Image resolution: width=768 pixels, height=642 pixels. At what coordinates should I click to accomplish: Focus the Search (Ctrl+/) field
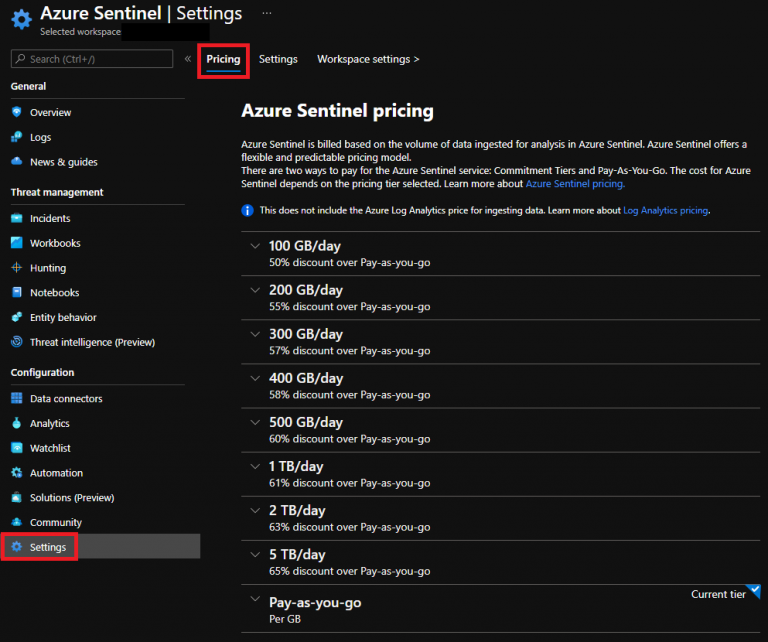pos(92,59)
